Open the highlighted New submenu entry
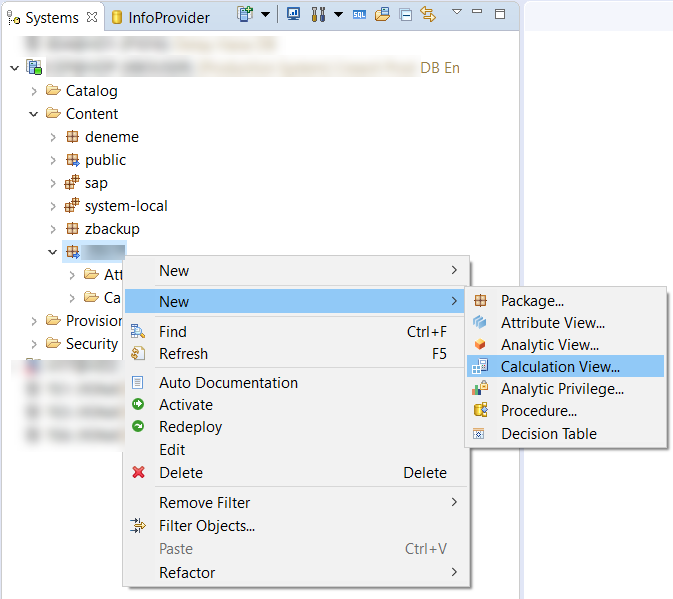 point(295,301)
